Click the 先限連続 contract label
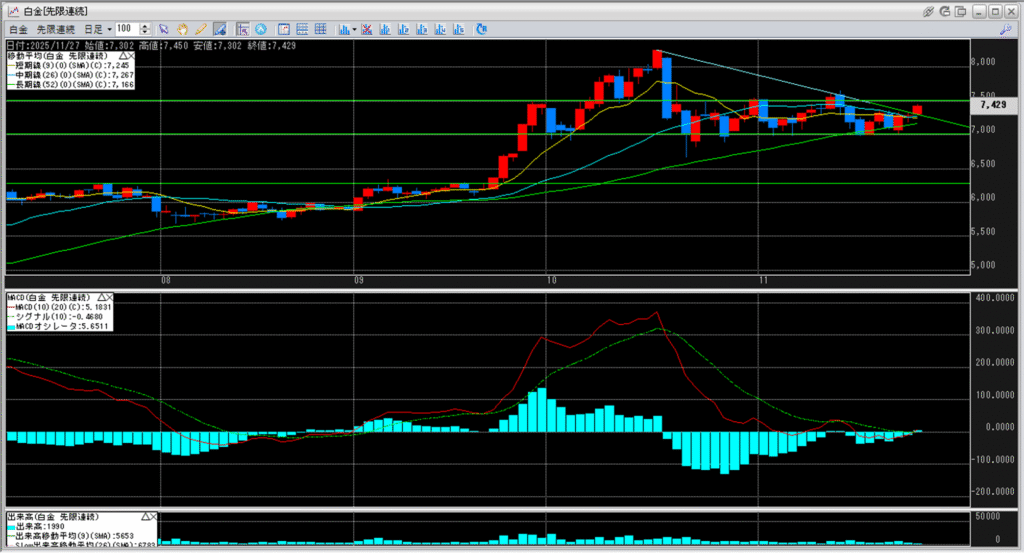Screen dimensions: 1024x553 pos(56,29)
